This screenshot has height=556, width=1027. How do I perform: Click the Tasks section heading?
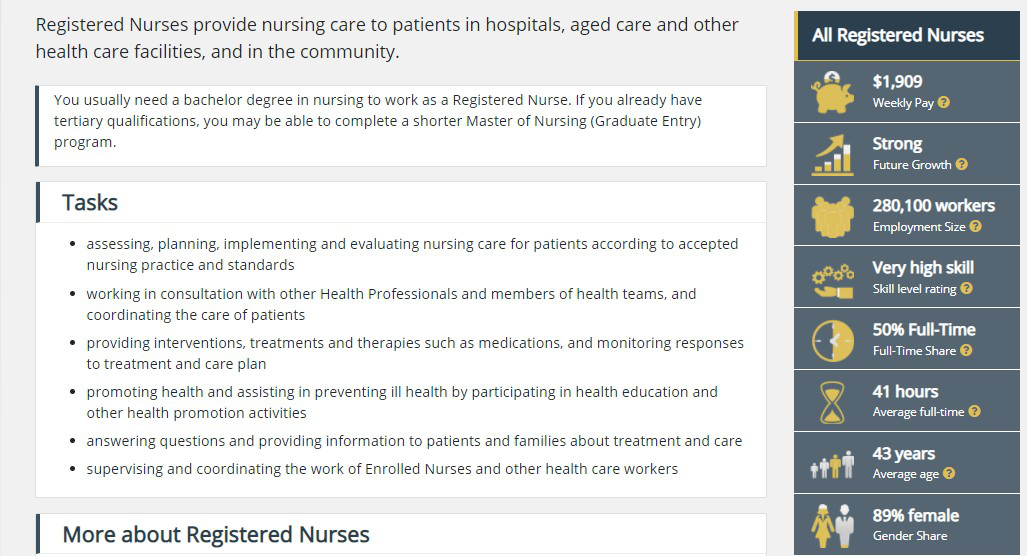(x=90, y=203)
